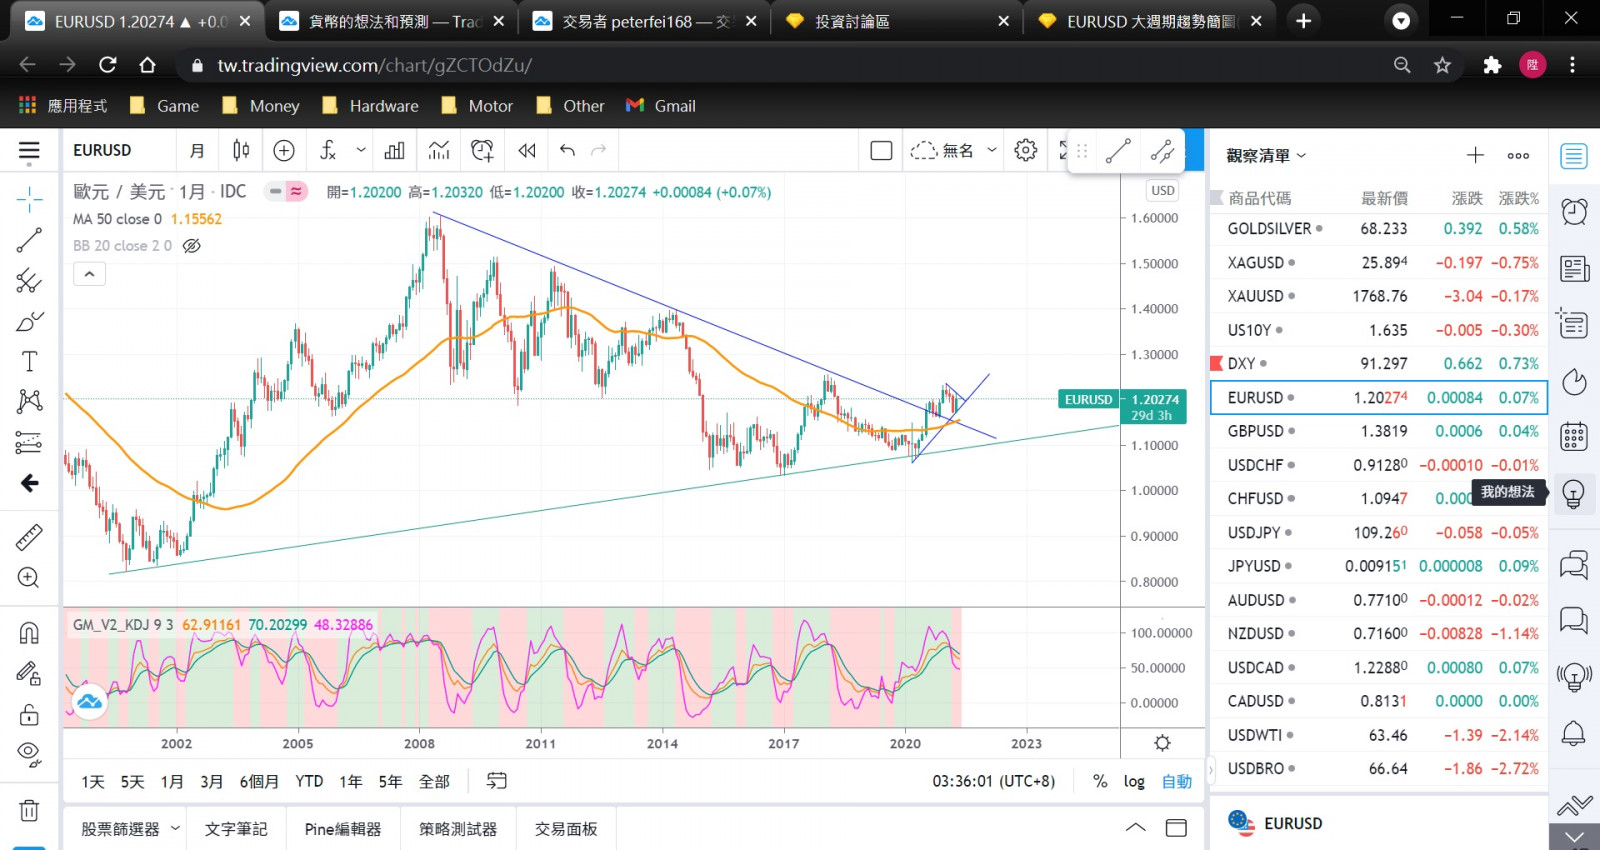
Task: Click the bar replay rewind icon
Action: coord(527,151)
